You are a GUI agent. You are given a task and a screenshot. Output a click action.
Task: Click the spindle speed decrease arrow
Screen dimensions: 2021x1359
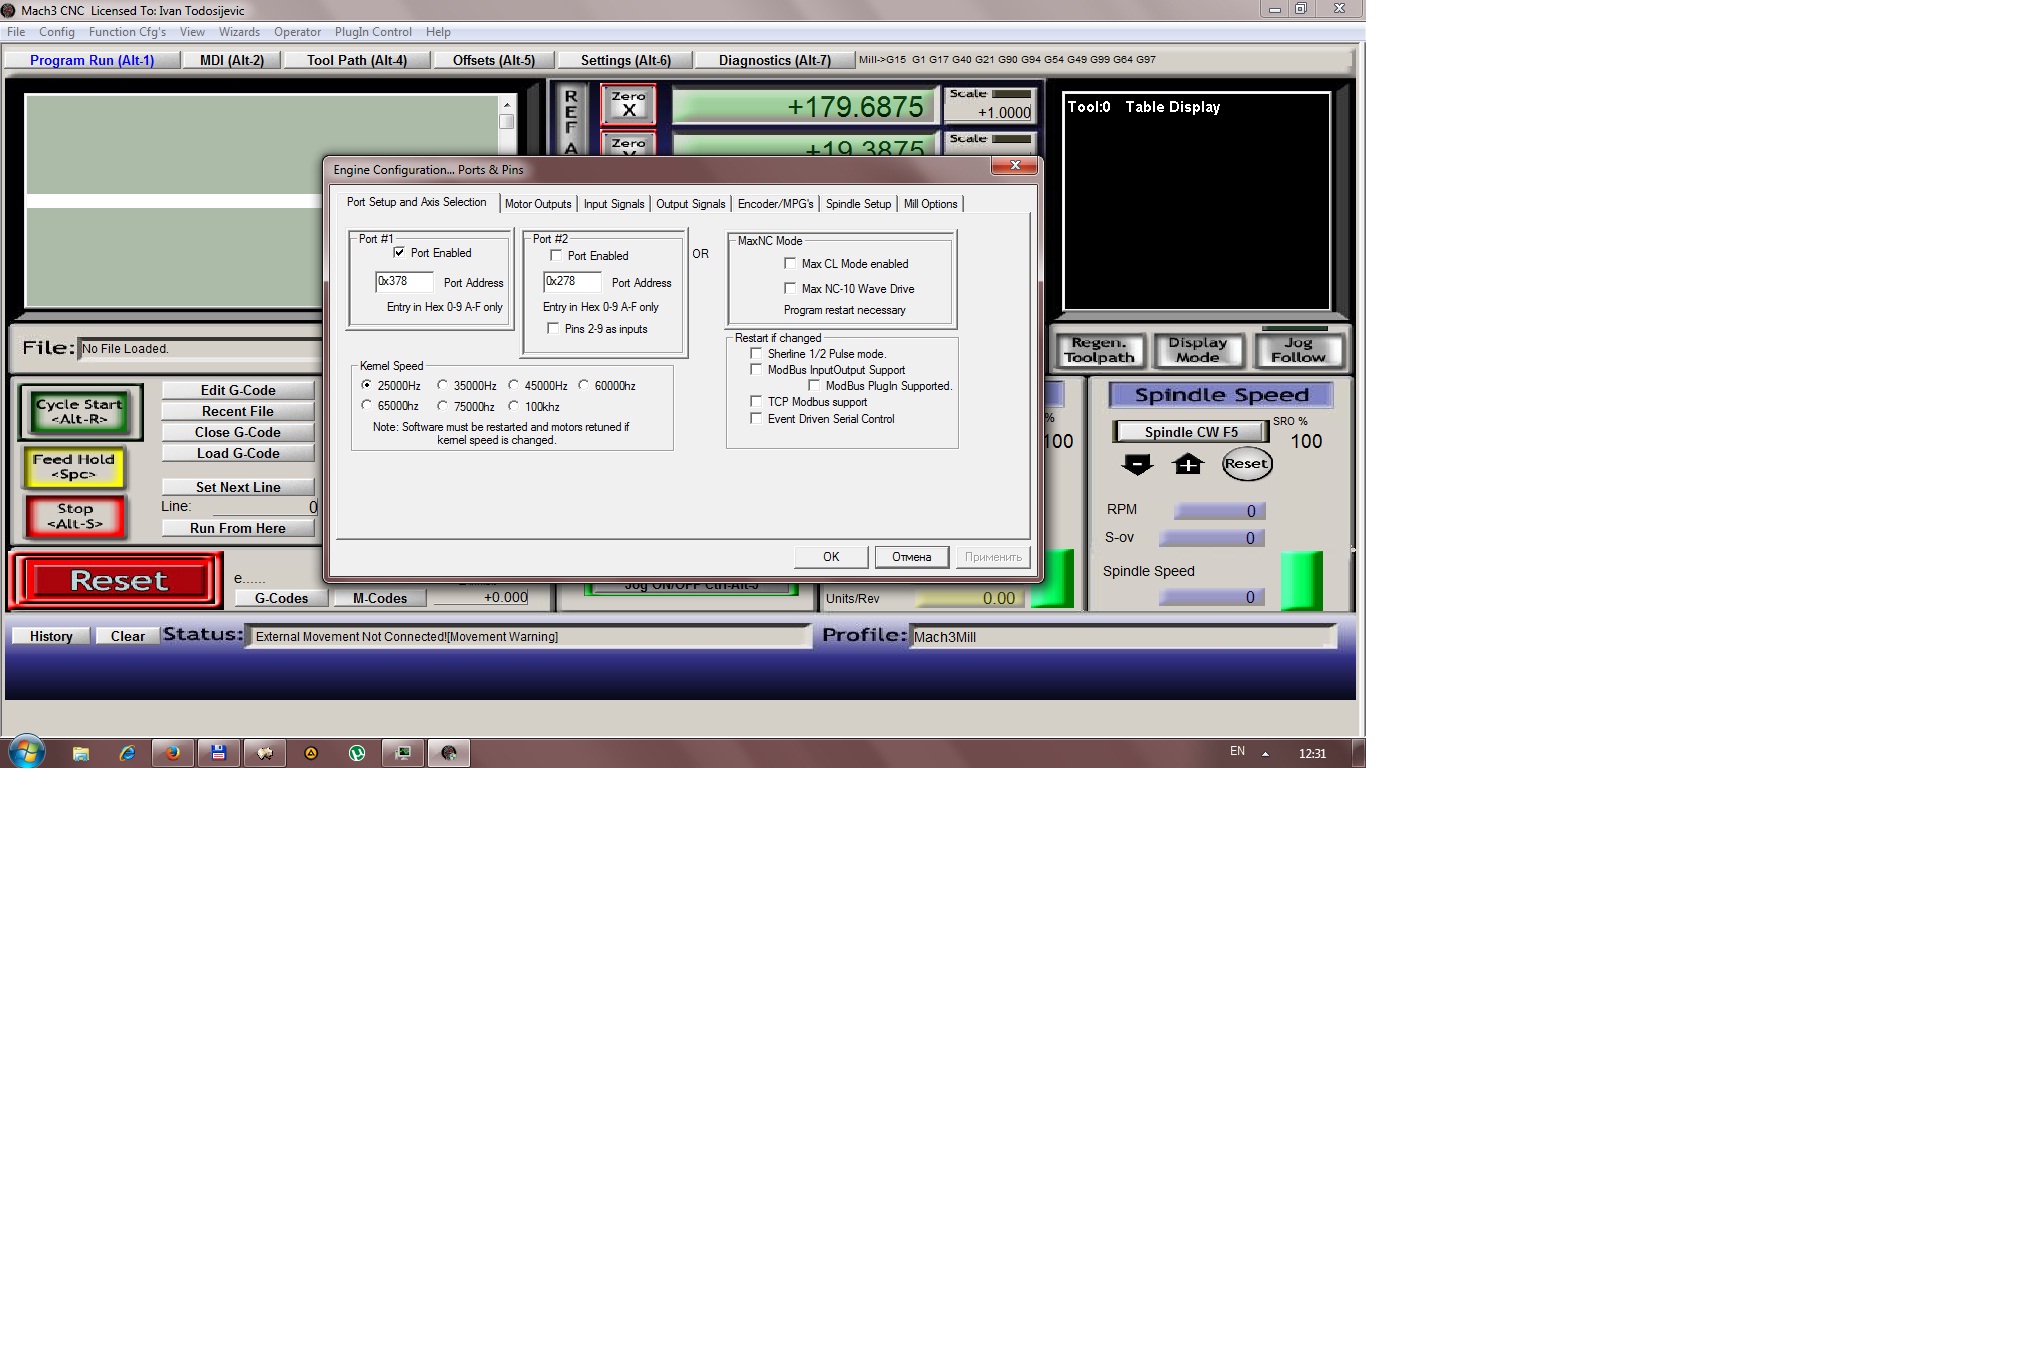click(1137, 464)
